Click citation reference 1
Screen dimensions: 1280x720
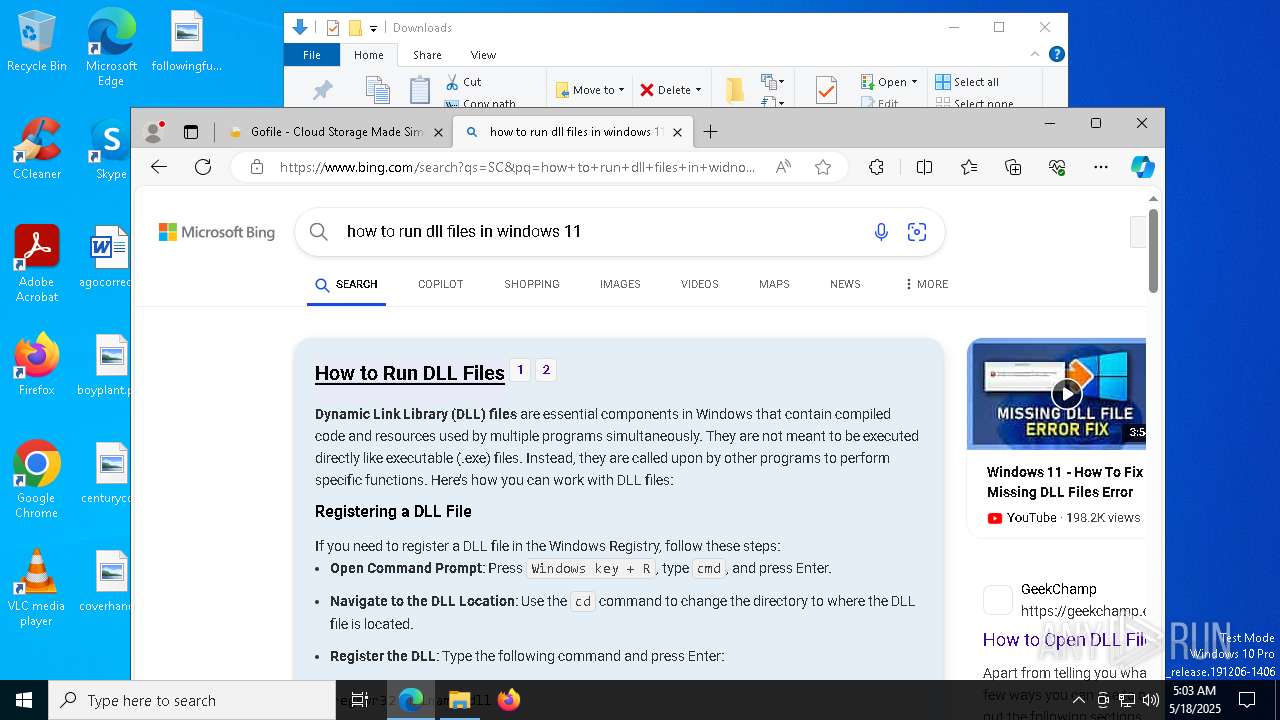point(520,370)
